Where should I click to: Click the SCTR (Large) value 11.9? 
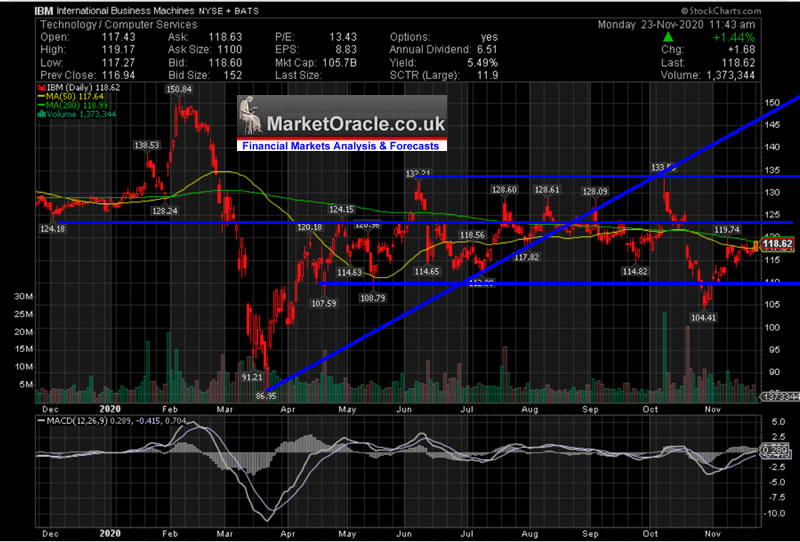point(488,76)
